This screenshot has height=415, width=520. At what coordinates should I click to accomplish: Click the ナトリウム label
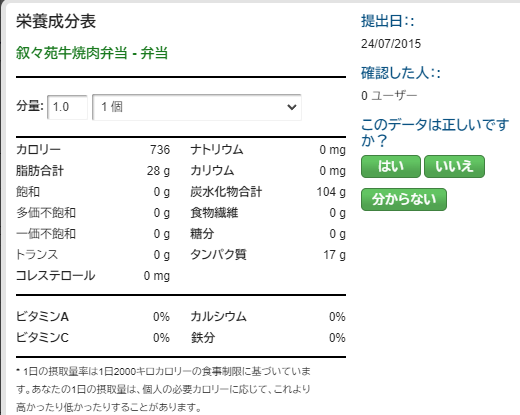pyautogui.click(x=217, y=150)
